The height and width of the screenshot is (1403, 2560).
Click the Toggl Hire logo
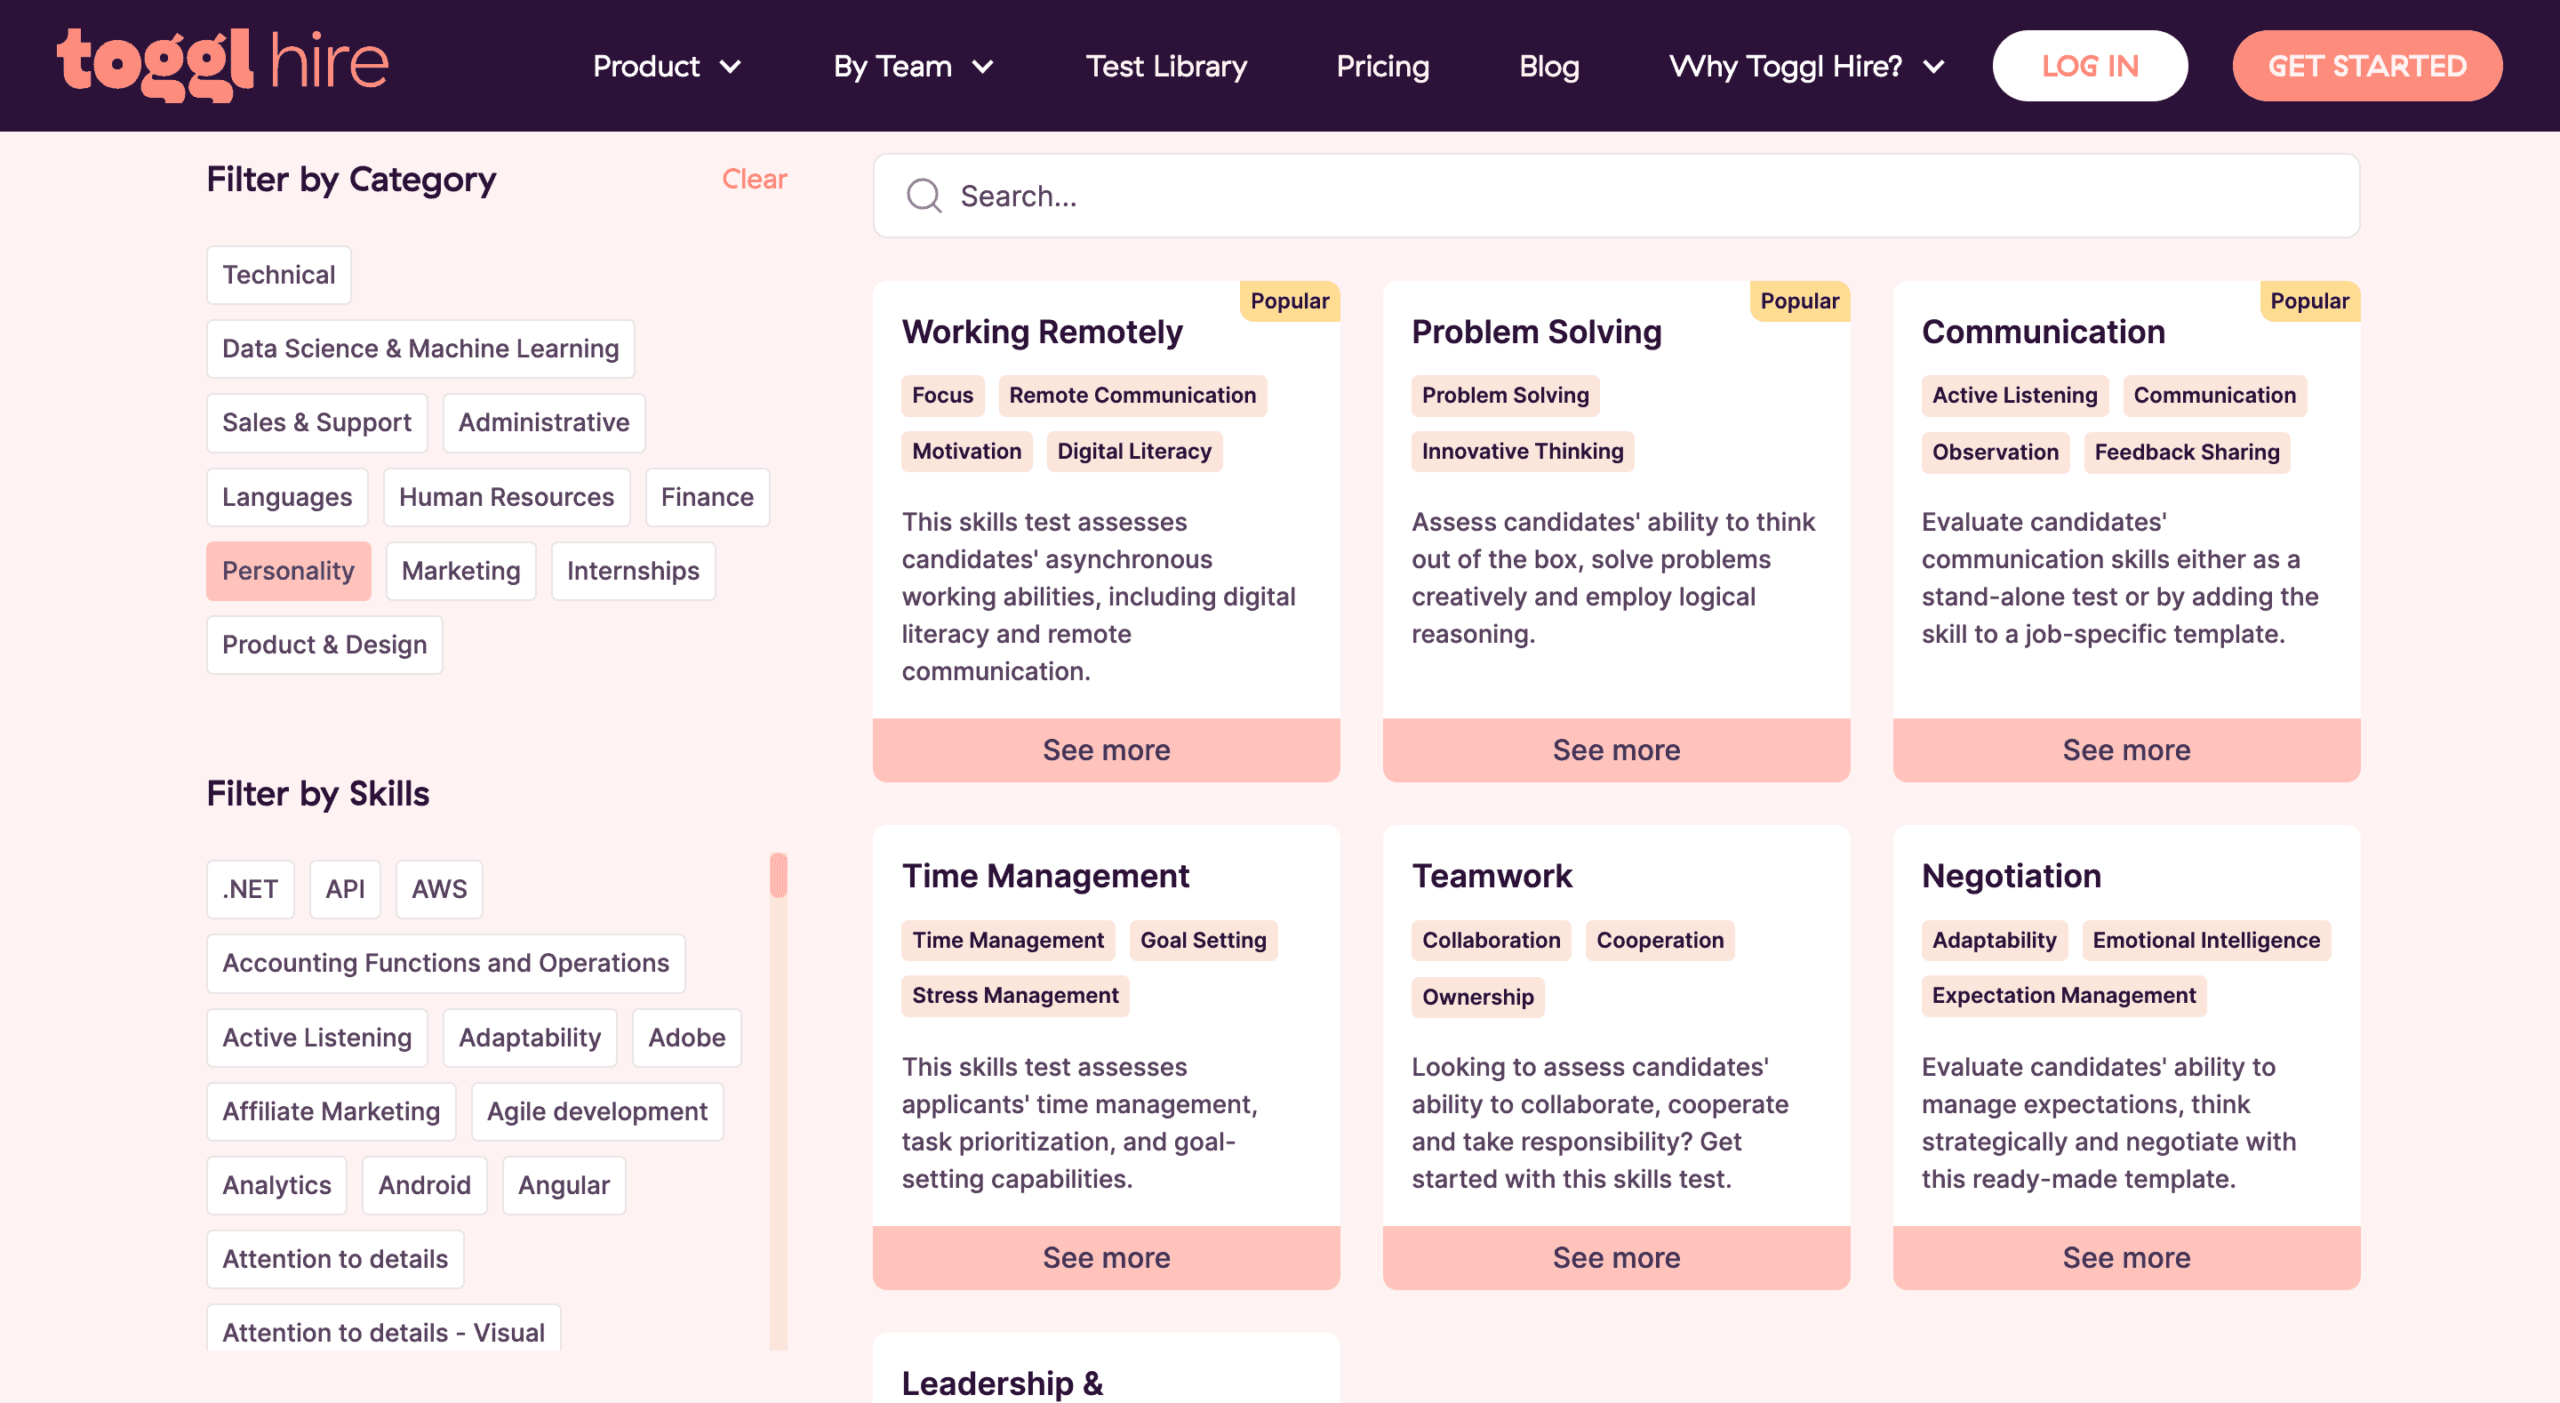point(222,64)
